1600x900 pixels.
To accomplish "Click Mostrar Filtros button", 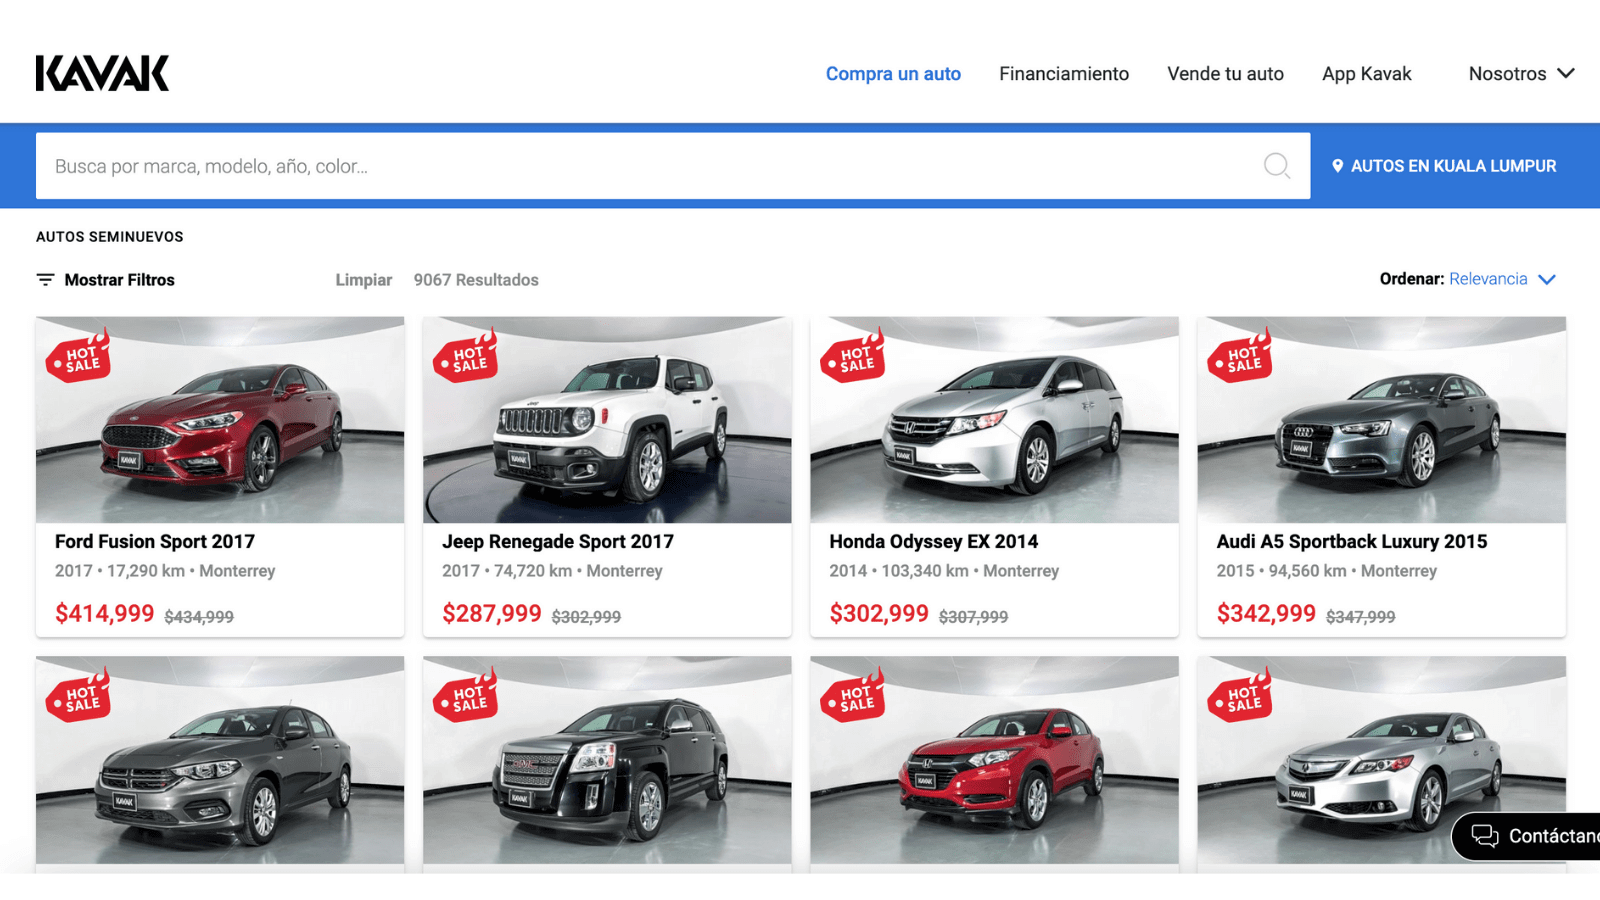I will coord(106,280).
